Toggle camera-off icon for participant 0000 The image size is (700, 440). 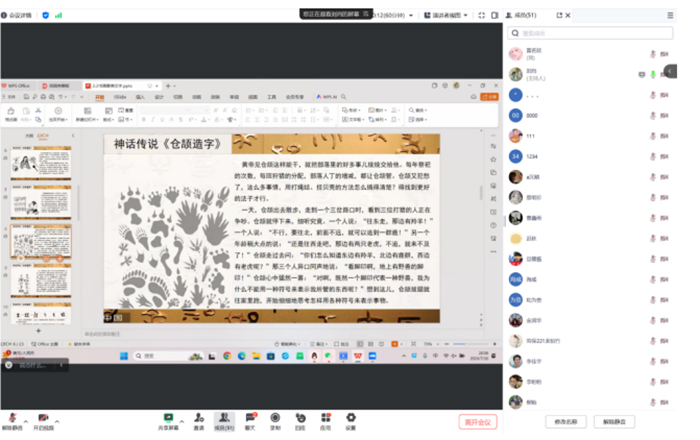pos(664,116)
